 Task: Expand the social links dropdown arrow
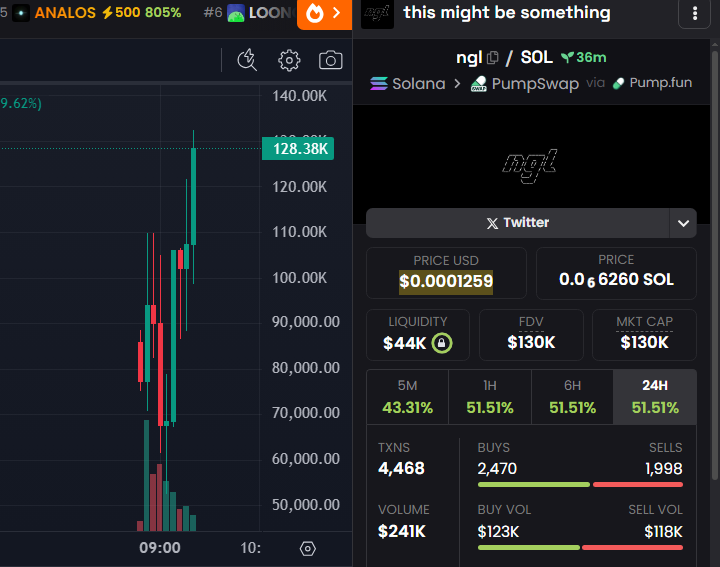point(683,223)
